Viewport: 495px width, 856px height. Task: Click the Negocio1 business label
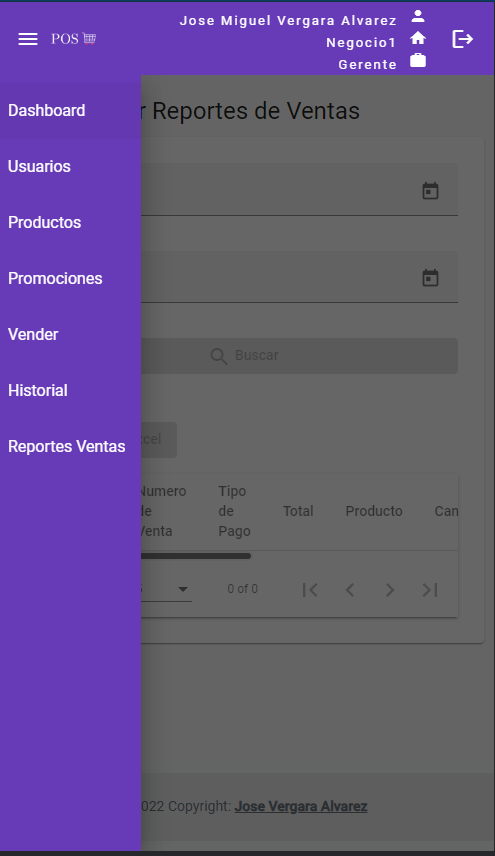click(361, 43)
